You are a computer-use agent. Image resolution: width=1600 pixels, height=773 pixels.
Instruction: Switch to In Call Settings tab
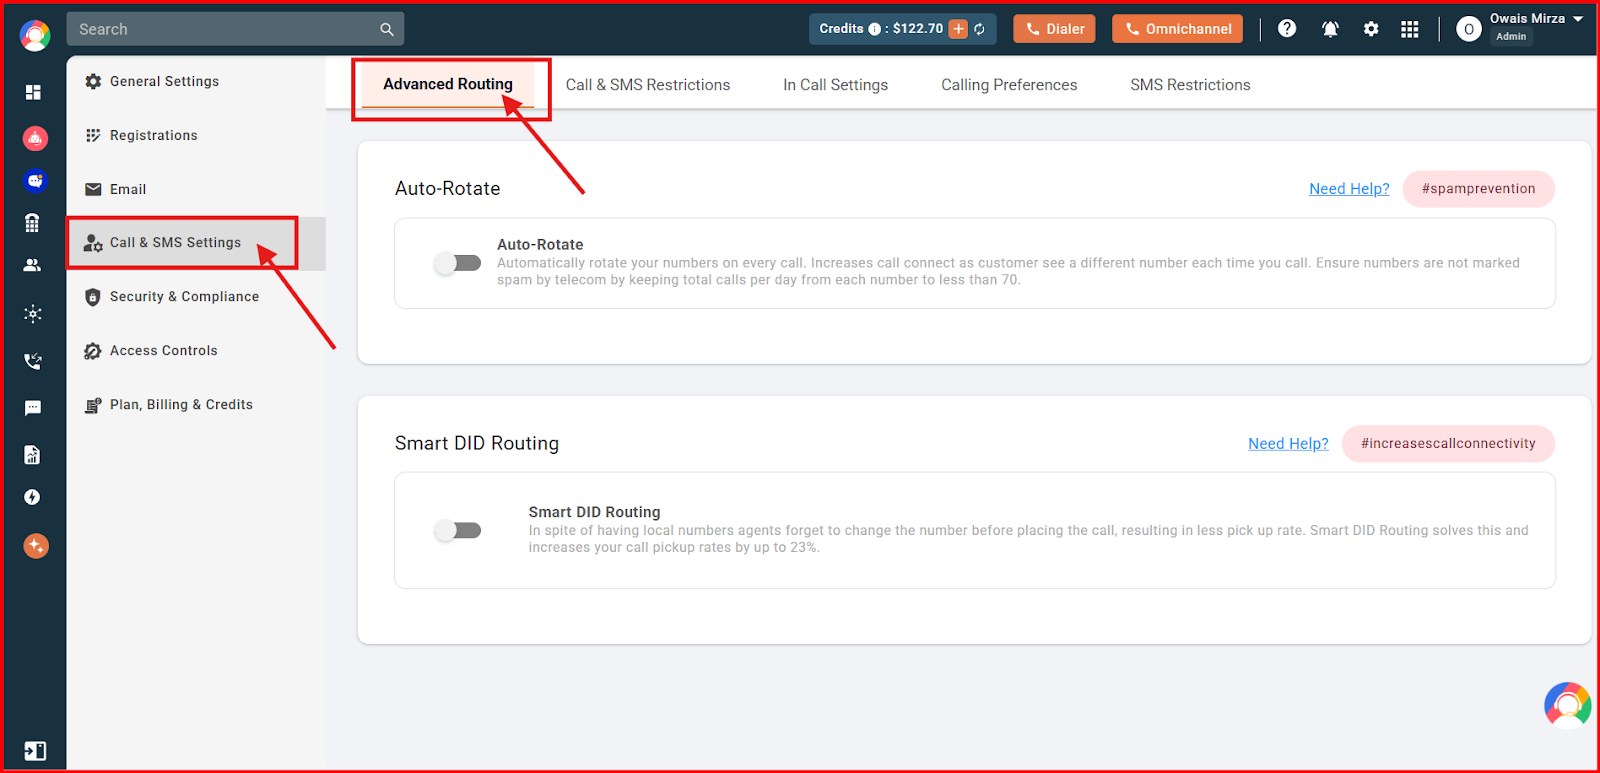(836, 85)
